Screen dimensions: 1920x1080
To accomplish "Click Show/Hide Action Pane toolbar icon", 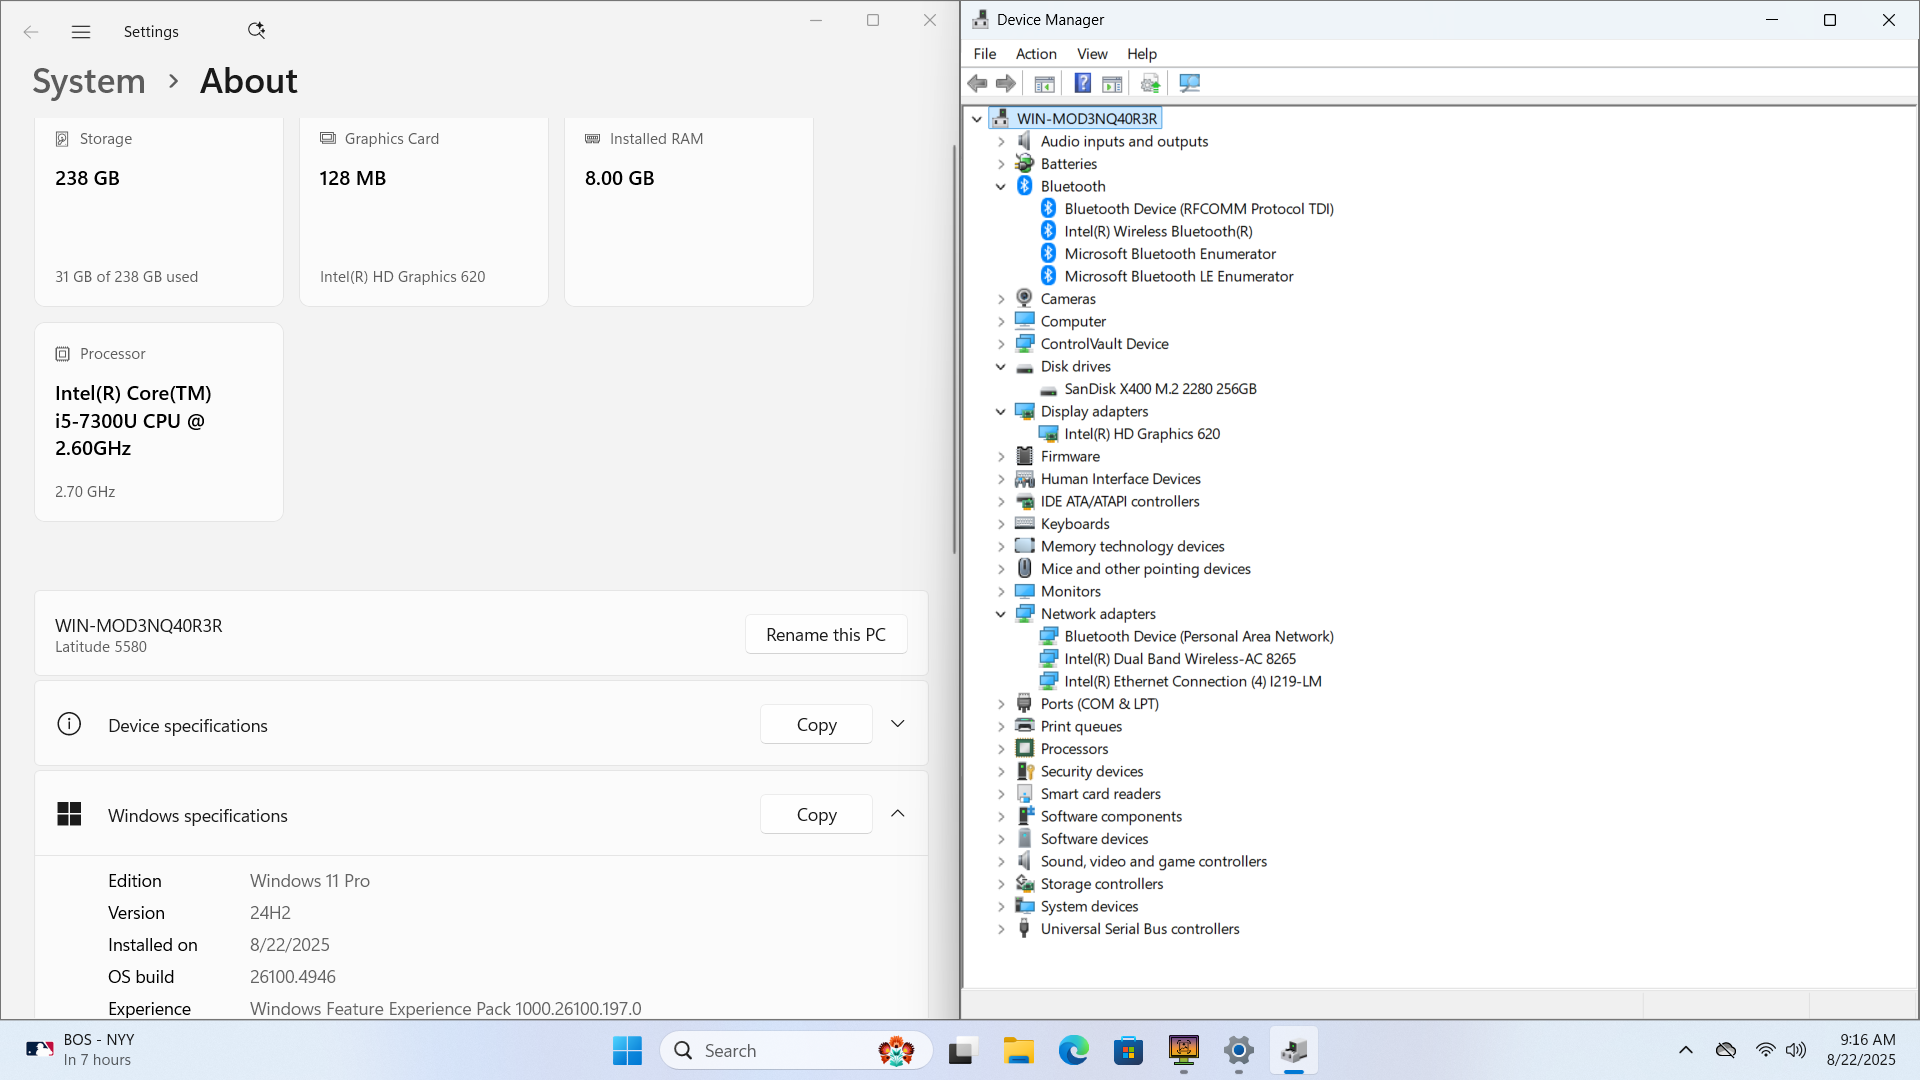I will pyautogui.click(x=1112, y=83).
